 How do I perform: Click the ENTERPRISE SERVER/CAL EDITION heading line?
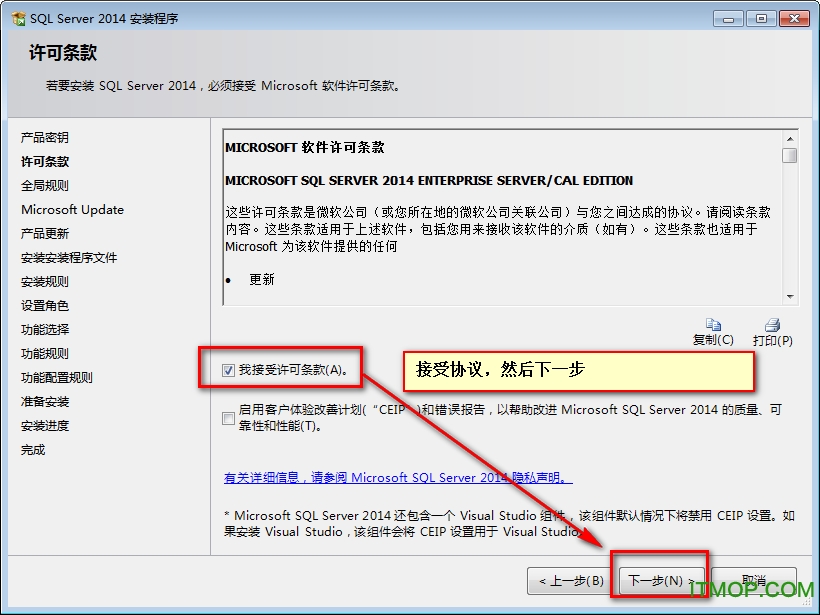(x=429, y=180)
